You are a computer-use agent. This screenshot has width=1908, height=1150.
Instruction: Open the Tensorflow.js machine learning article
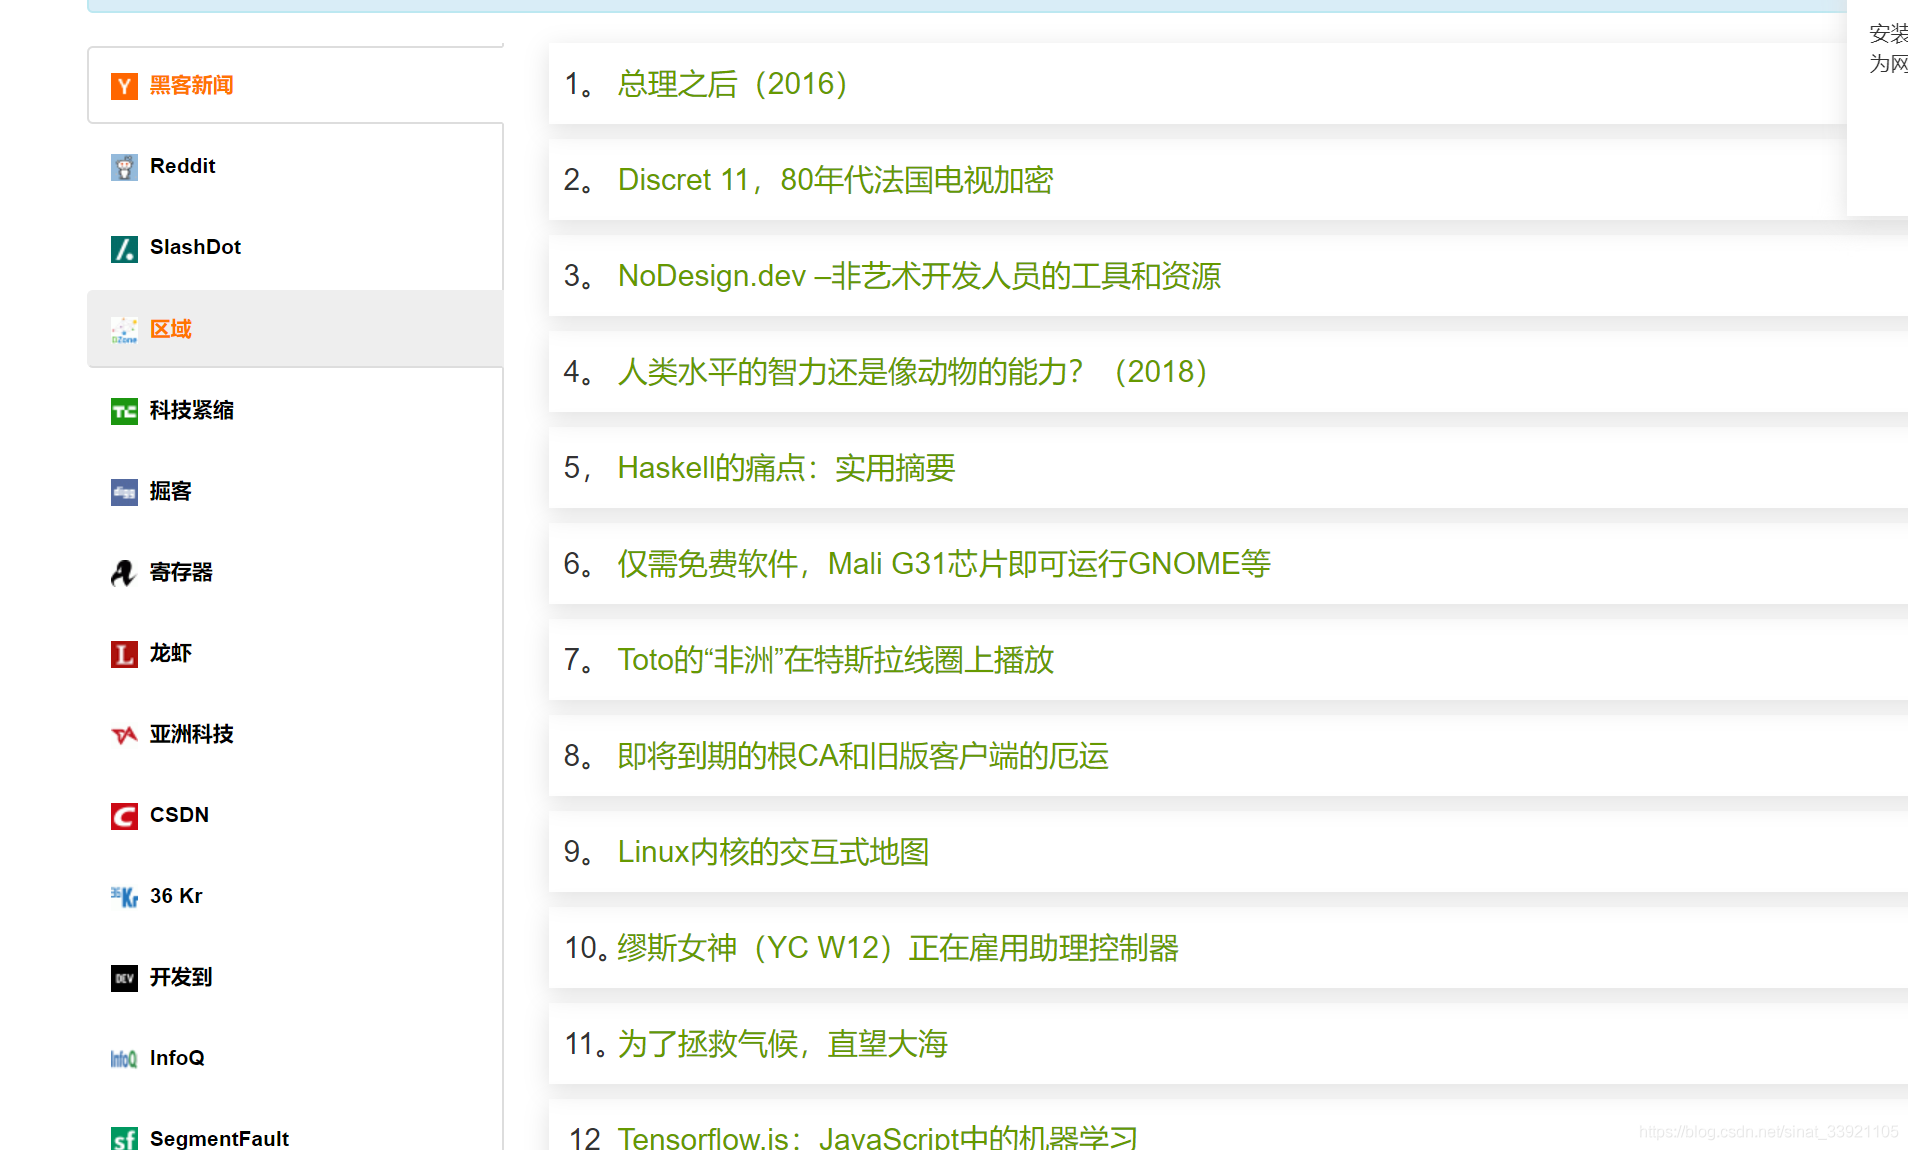(878, 1137)
